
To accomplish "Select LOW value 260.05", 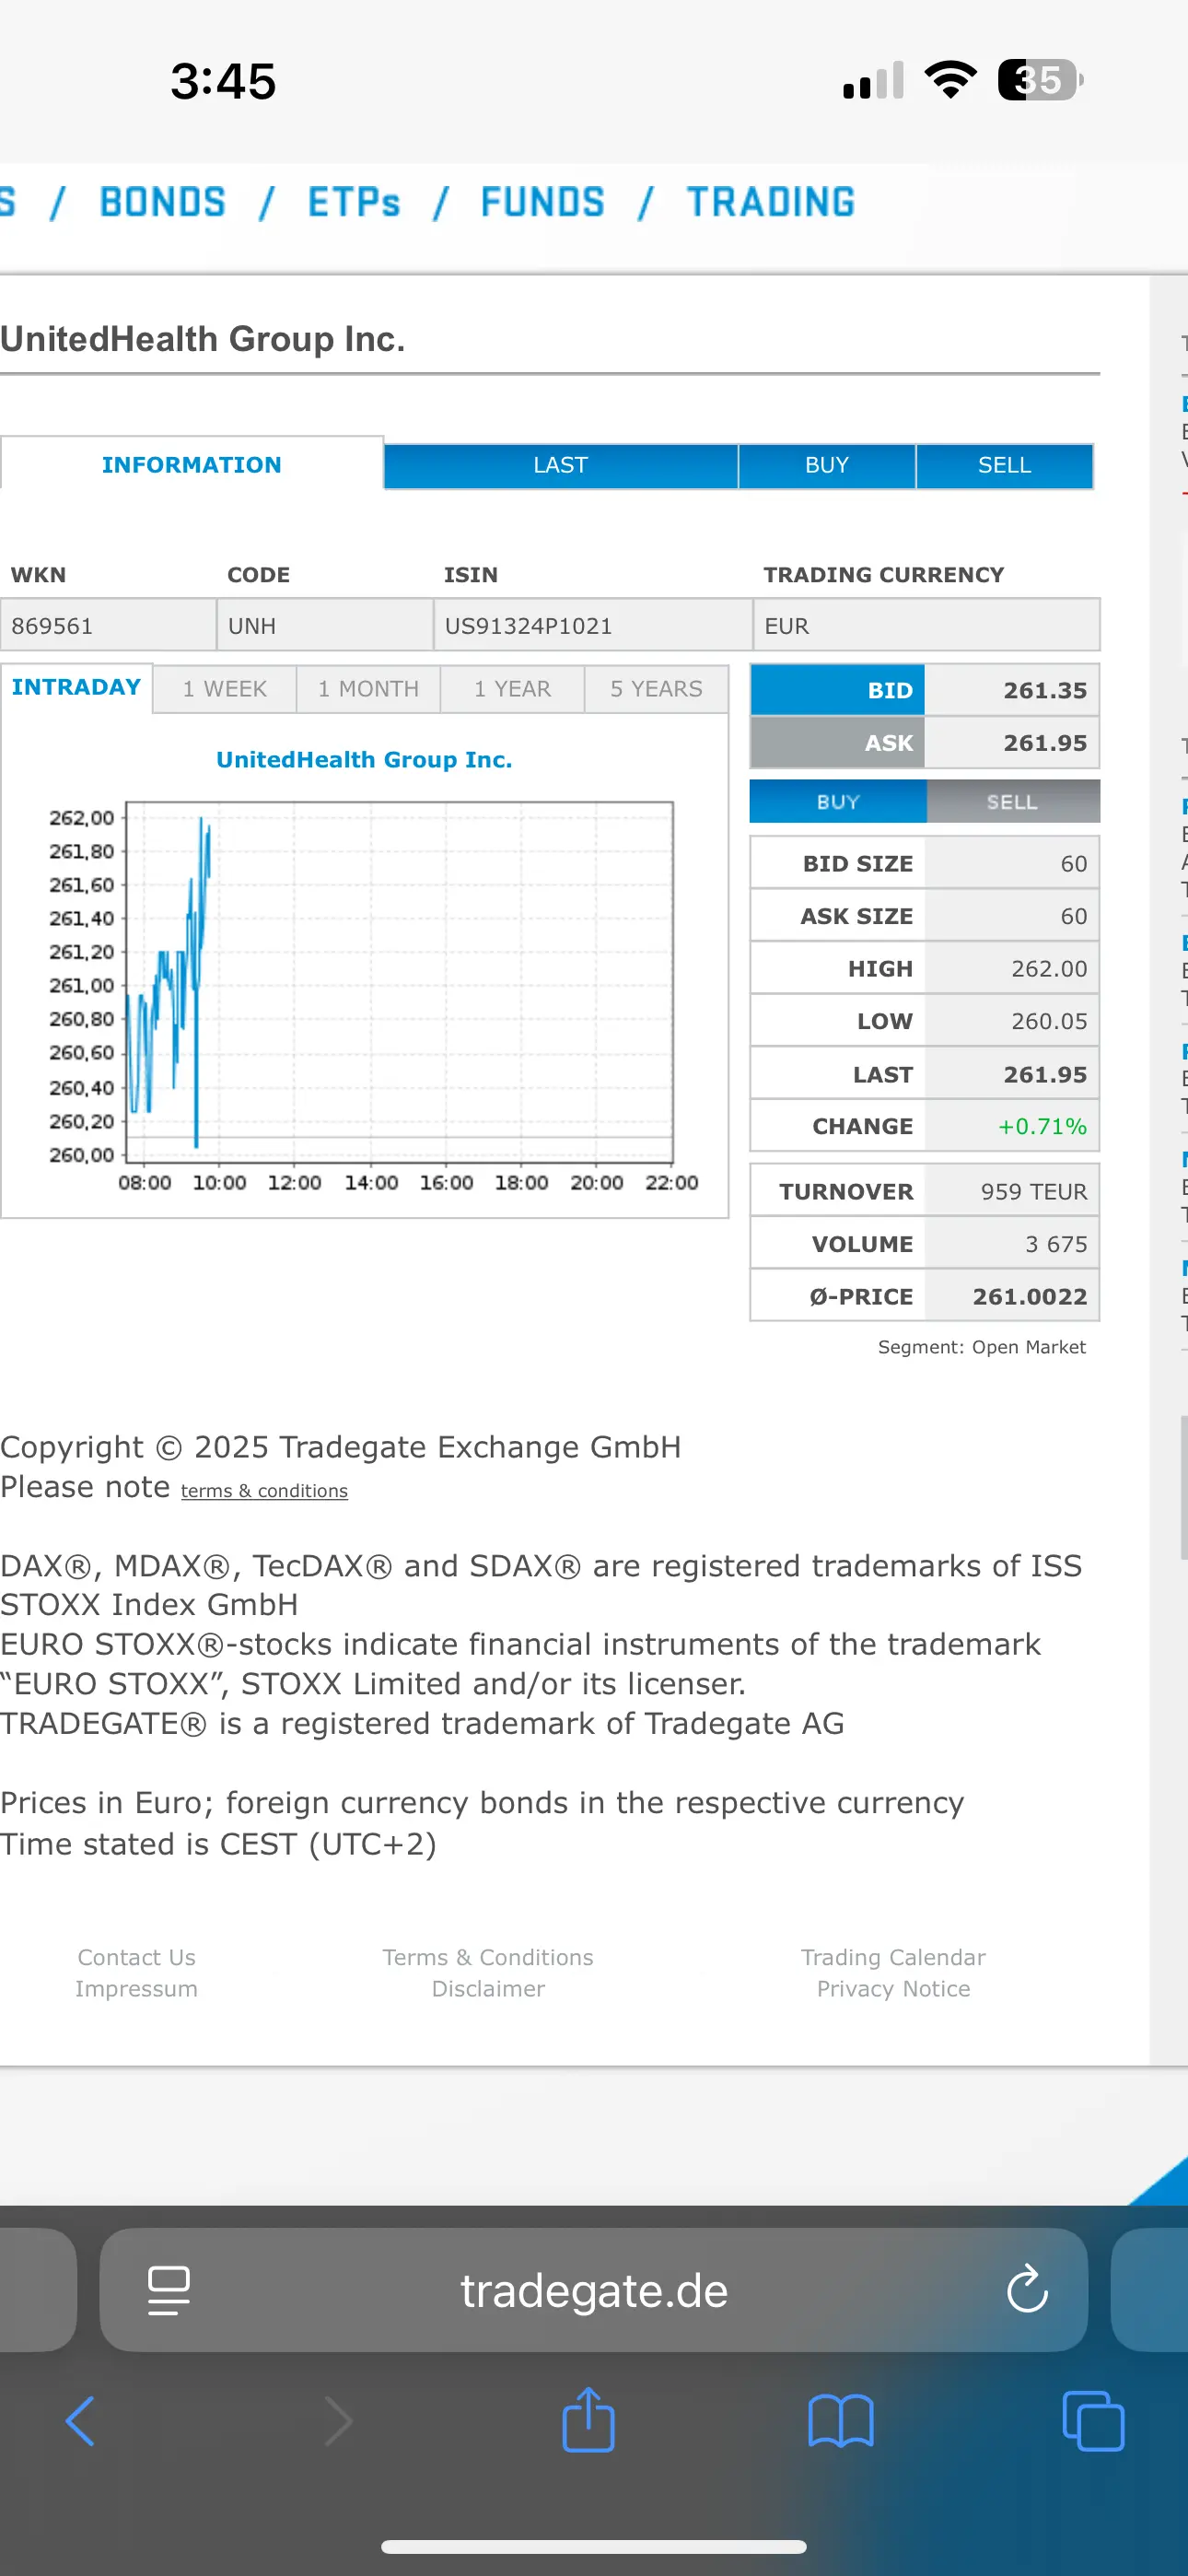I will coord(1049,1021).
